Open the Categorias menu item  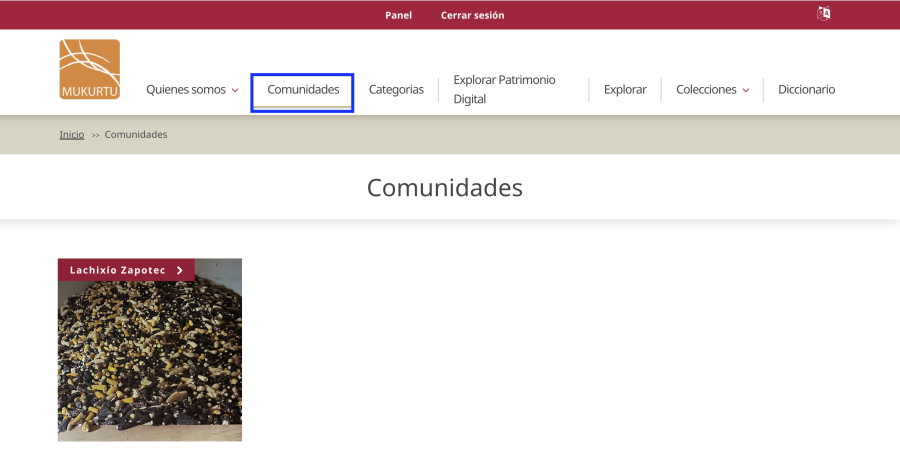pos(396,90)
